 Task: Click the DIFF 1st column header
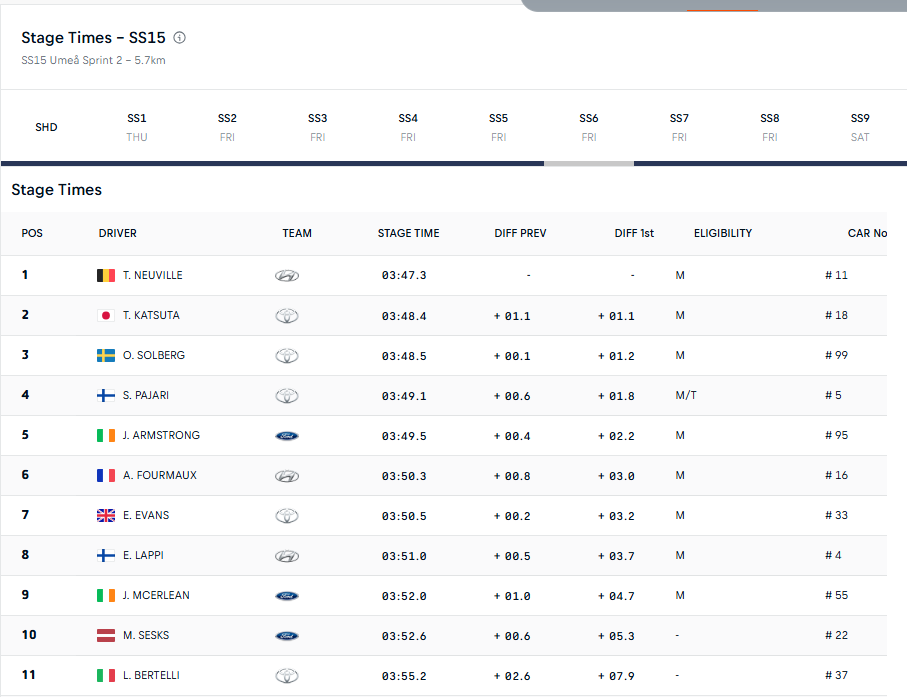(x=634, y=233)
